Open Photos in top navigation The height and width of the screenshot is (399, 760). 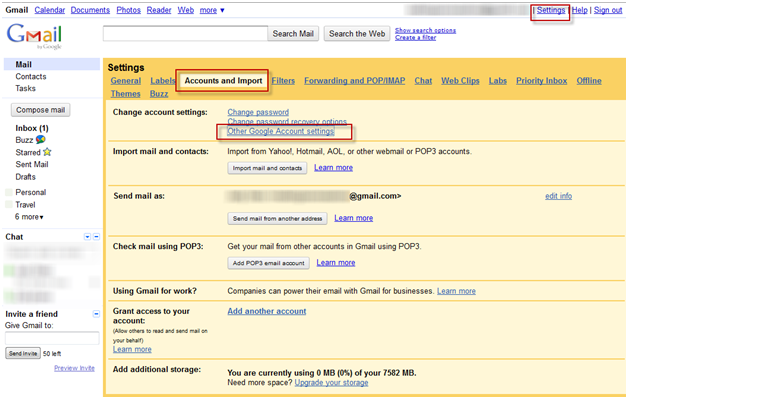(x=128, y=10)
